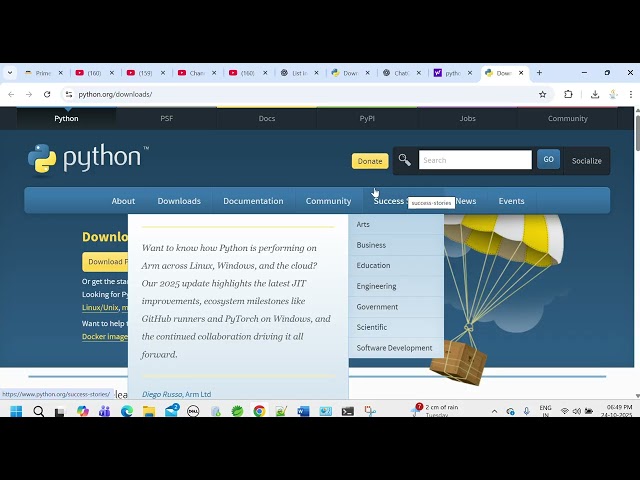640x480 pixels.
Task: Open the Windows Start menu
Action: (x=16, y=411)
